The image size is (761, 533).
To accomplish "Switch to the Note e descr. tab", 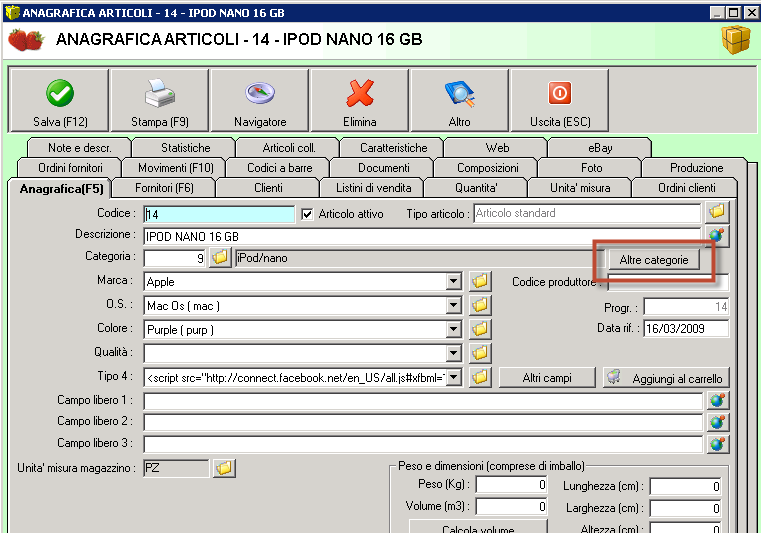I will coord(80,148).
